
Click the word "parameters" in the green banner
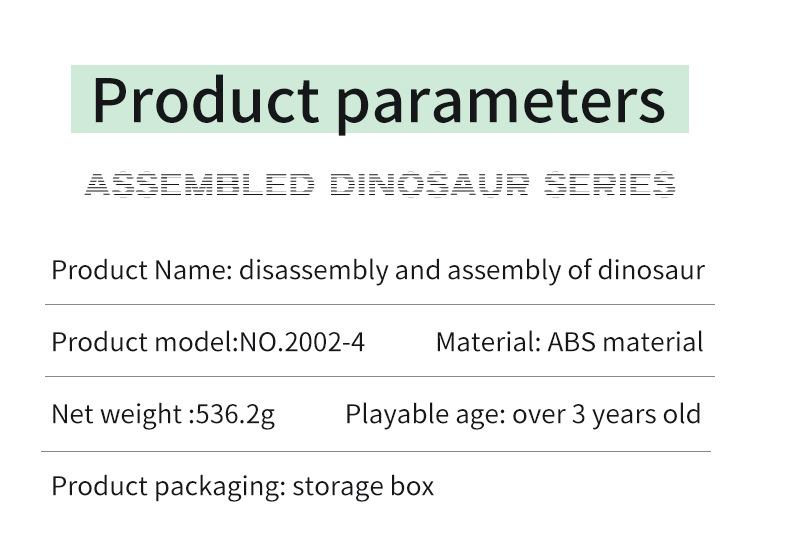point(500,100)
